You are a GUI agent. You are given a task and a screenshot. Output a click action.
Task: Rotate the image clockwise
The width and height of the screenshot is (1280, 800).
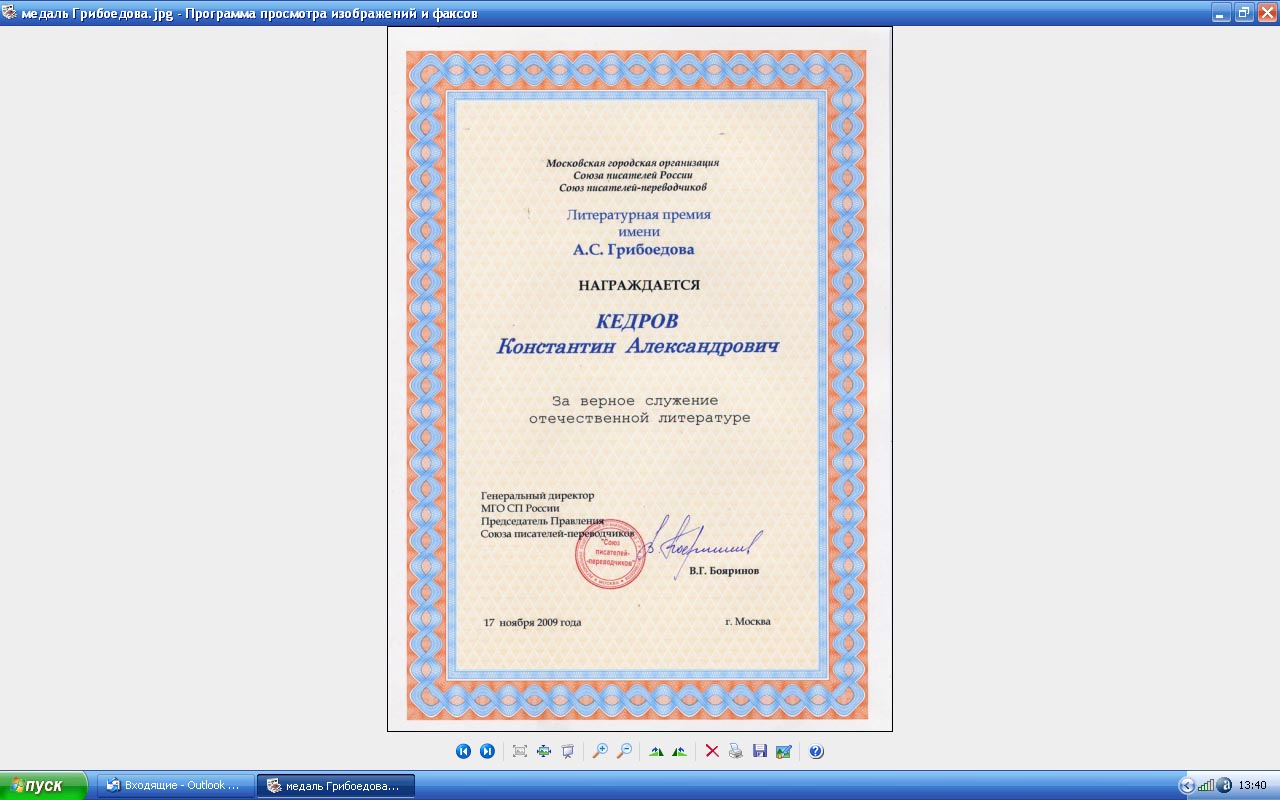(x=656, y=751)
